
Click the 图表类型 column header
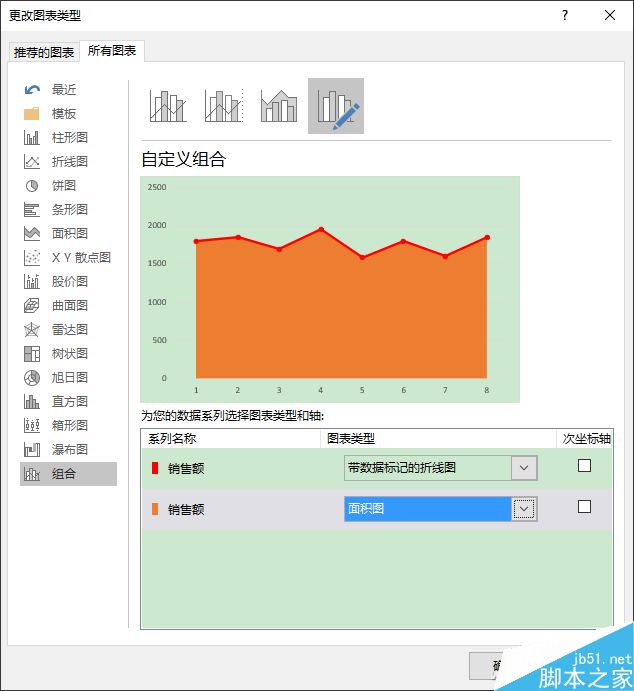351,438
